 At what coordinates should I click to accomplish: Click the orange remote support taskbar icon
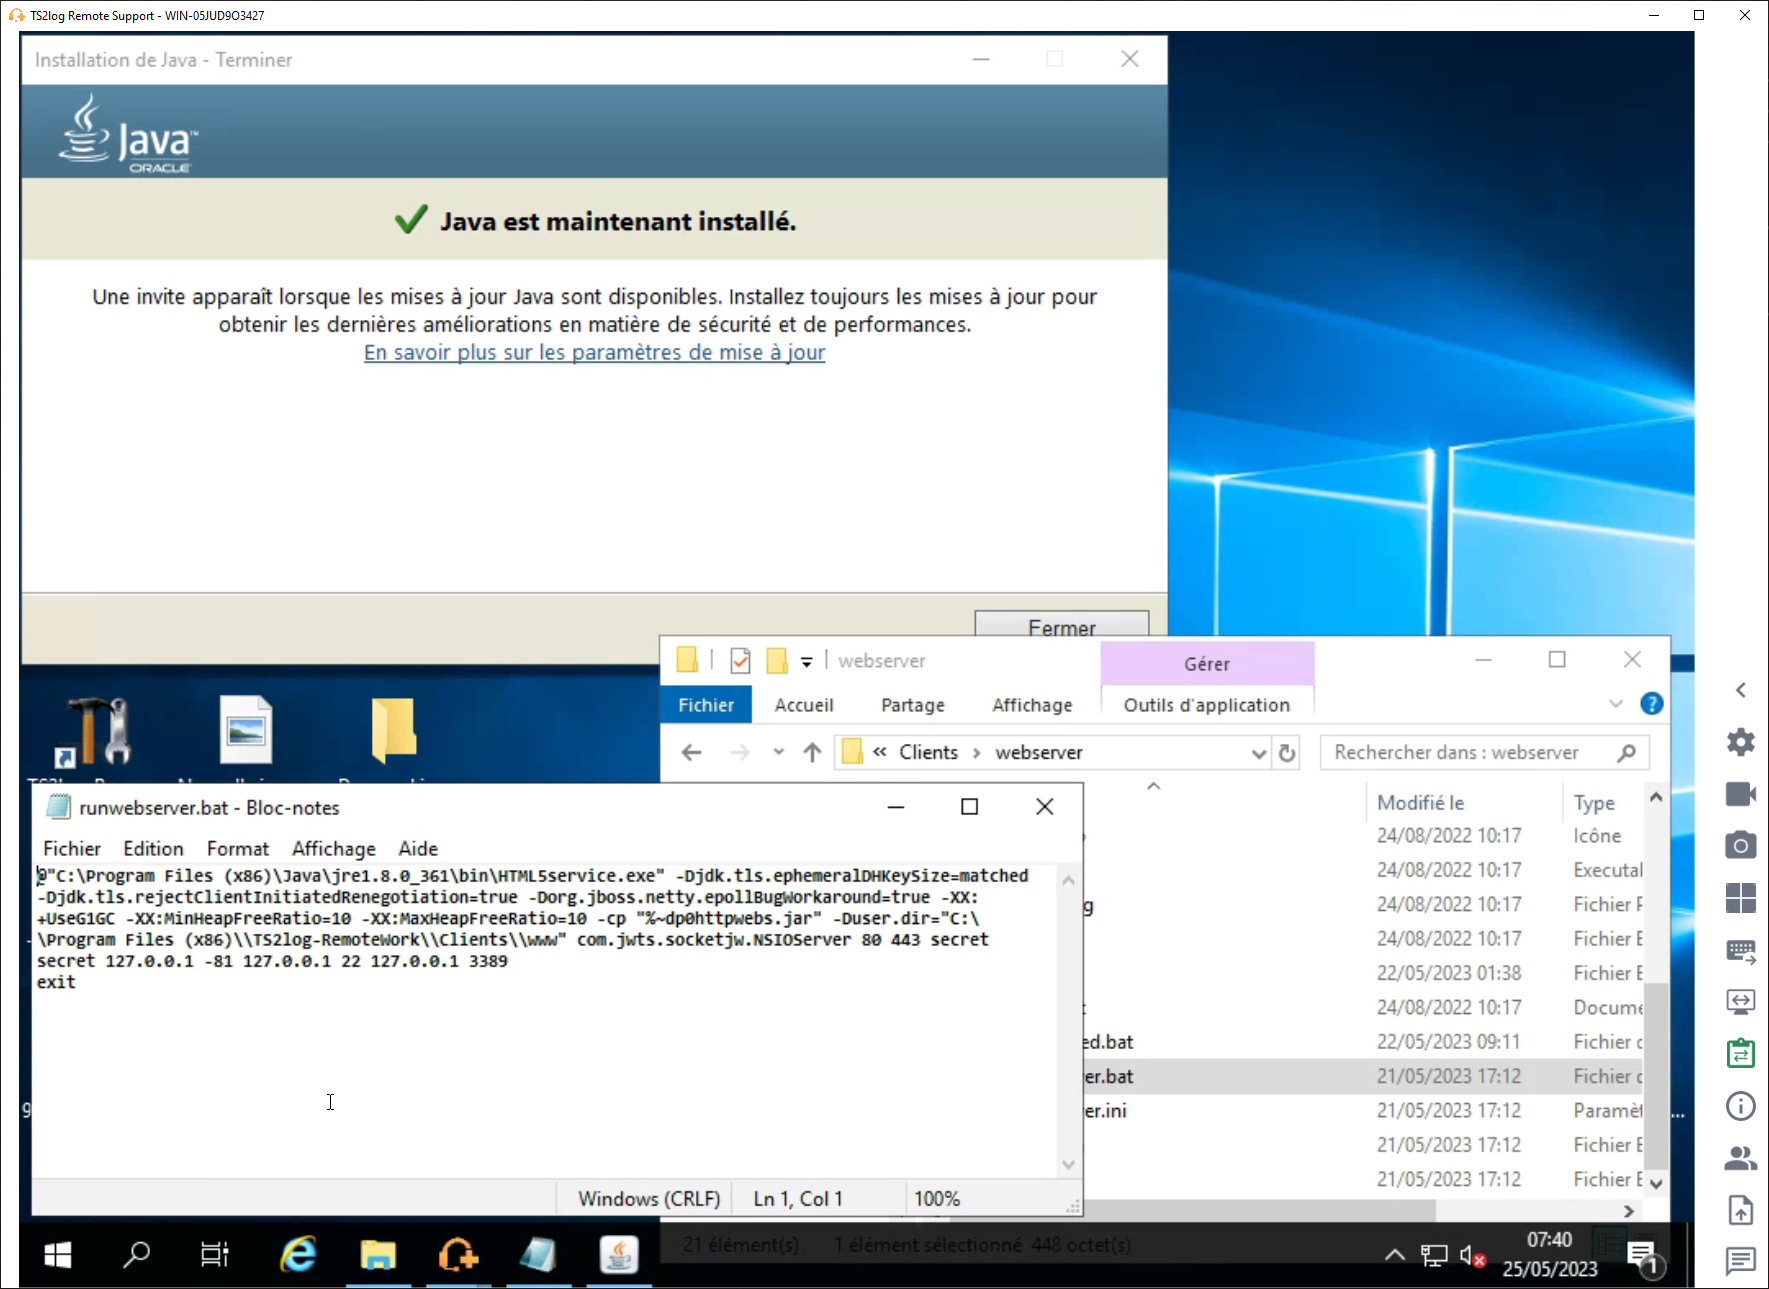tap(458, 1255)
